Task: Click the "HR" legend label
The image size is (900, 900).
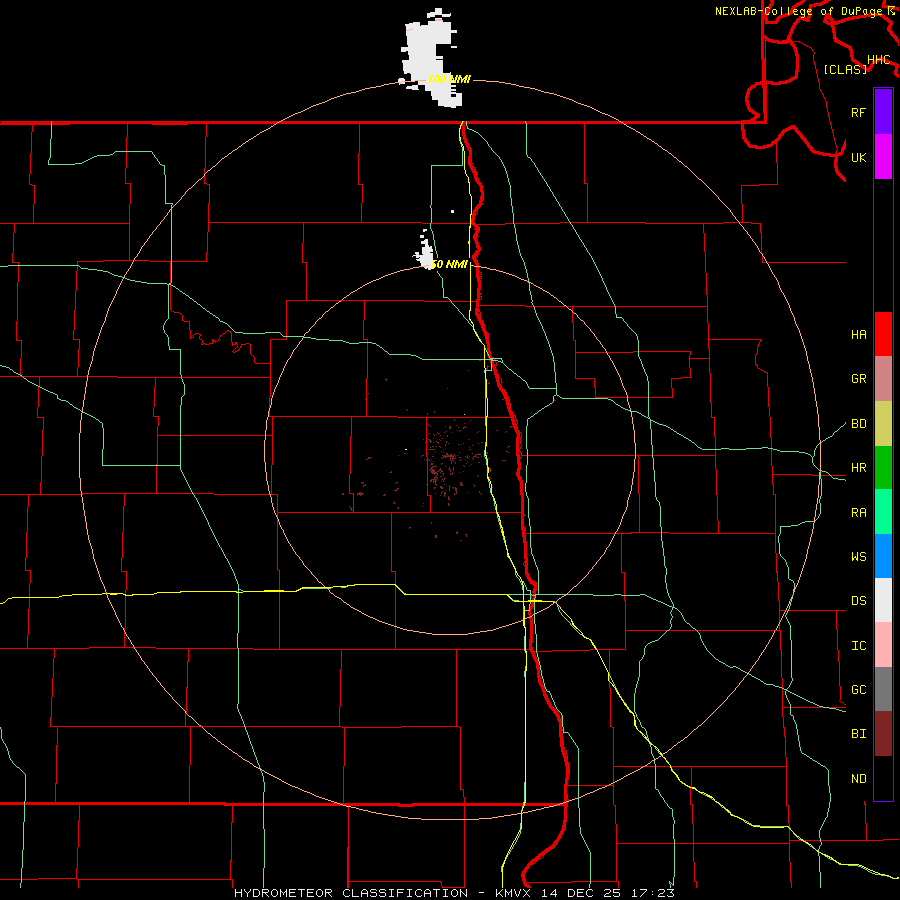Action: point(858,467)
